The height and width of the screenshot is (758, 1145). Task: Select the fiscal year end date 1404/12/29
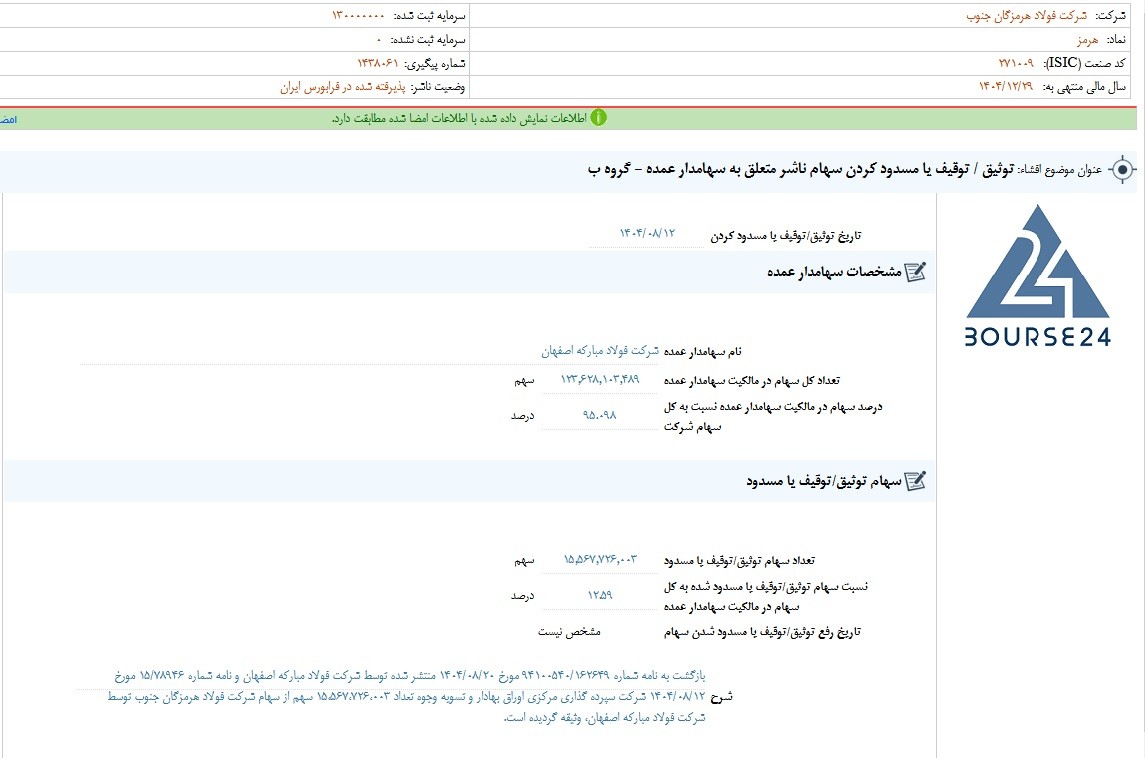coord(1006,87)
